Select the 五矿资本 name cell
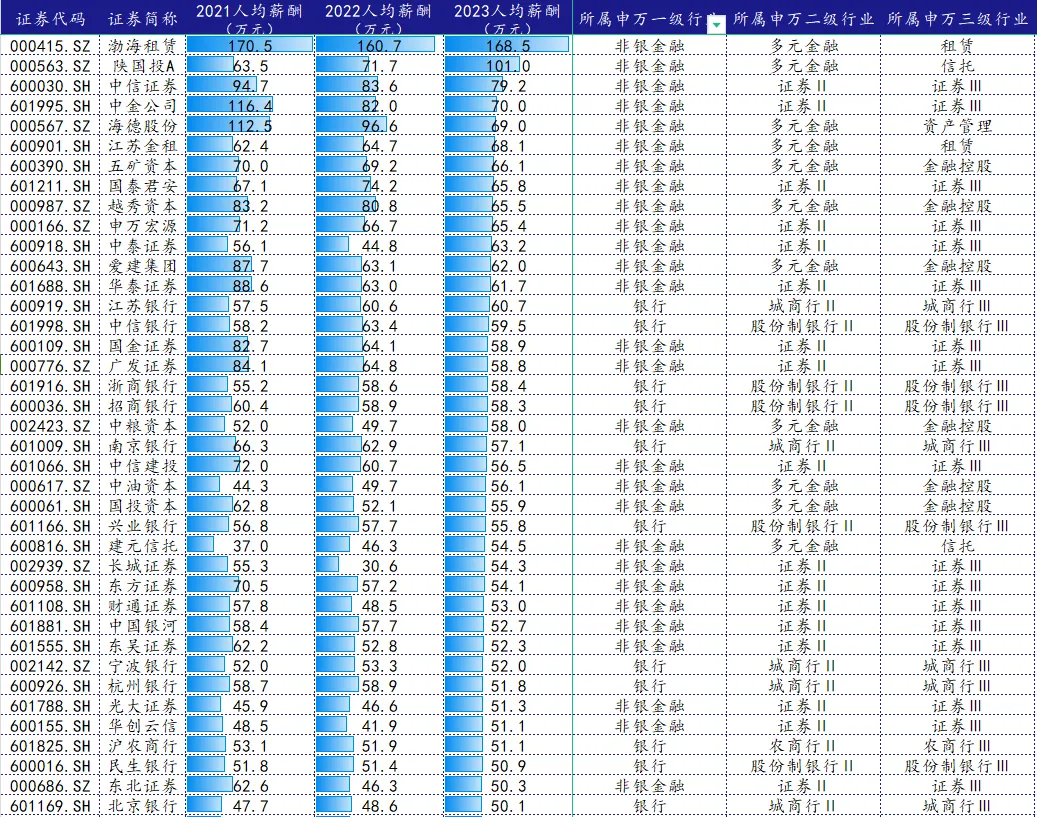 pos(143,166)
